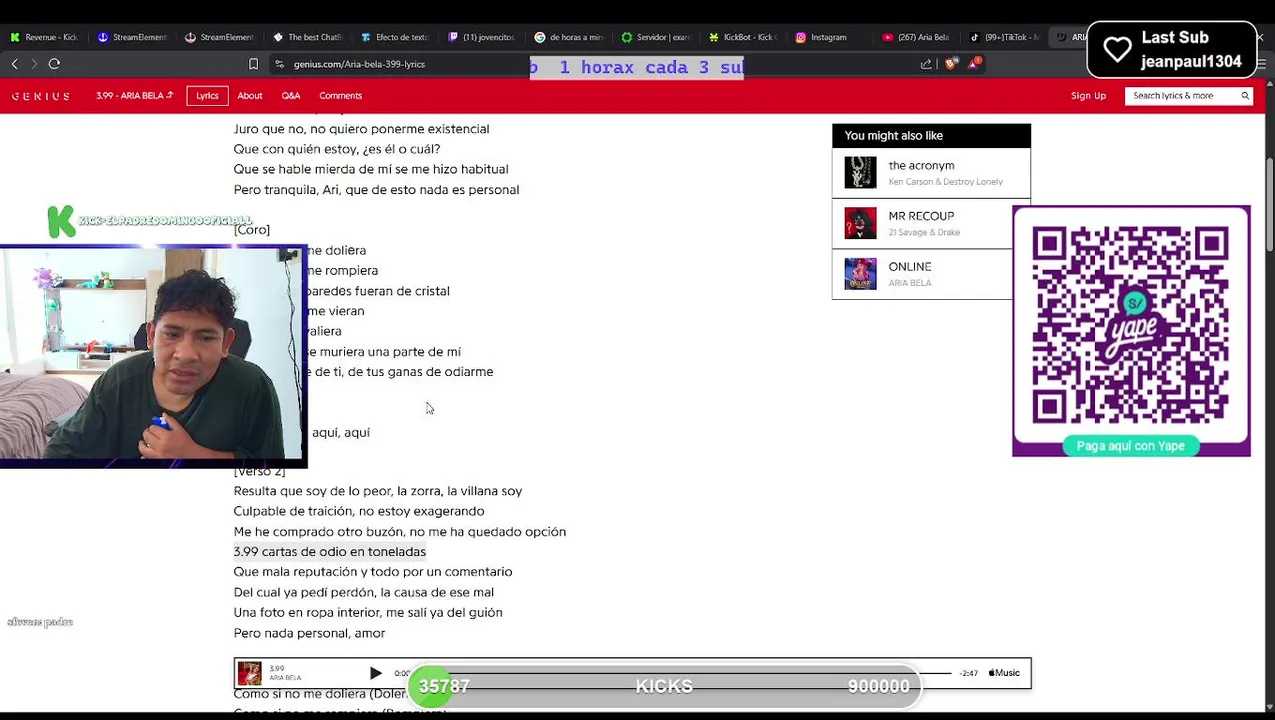The width and height of the screenshot is (1275, 720).
Task: Click lyric Me he comprado otro buzón
Action: (x=400, y=532)
